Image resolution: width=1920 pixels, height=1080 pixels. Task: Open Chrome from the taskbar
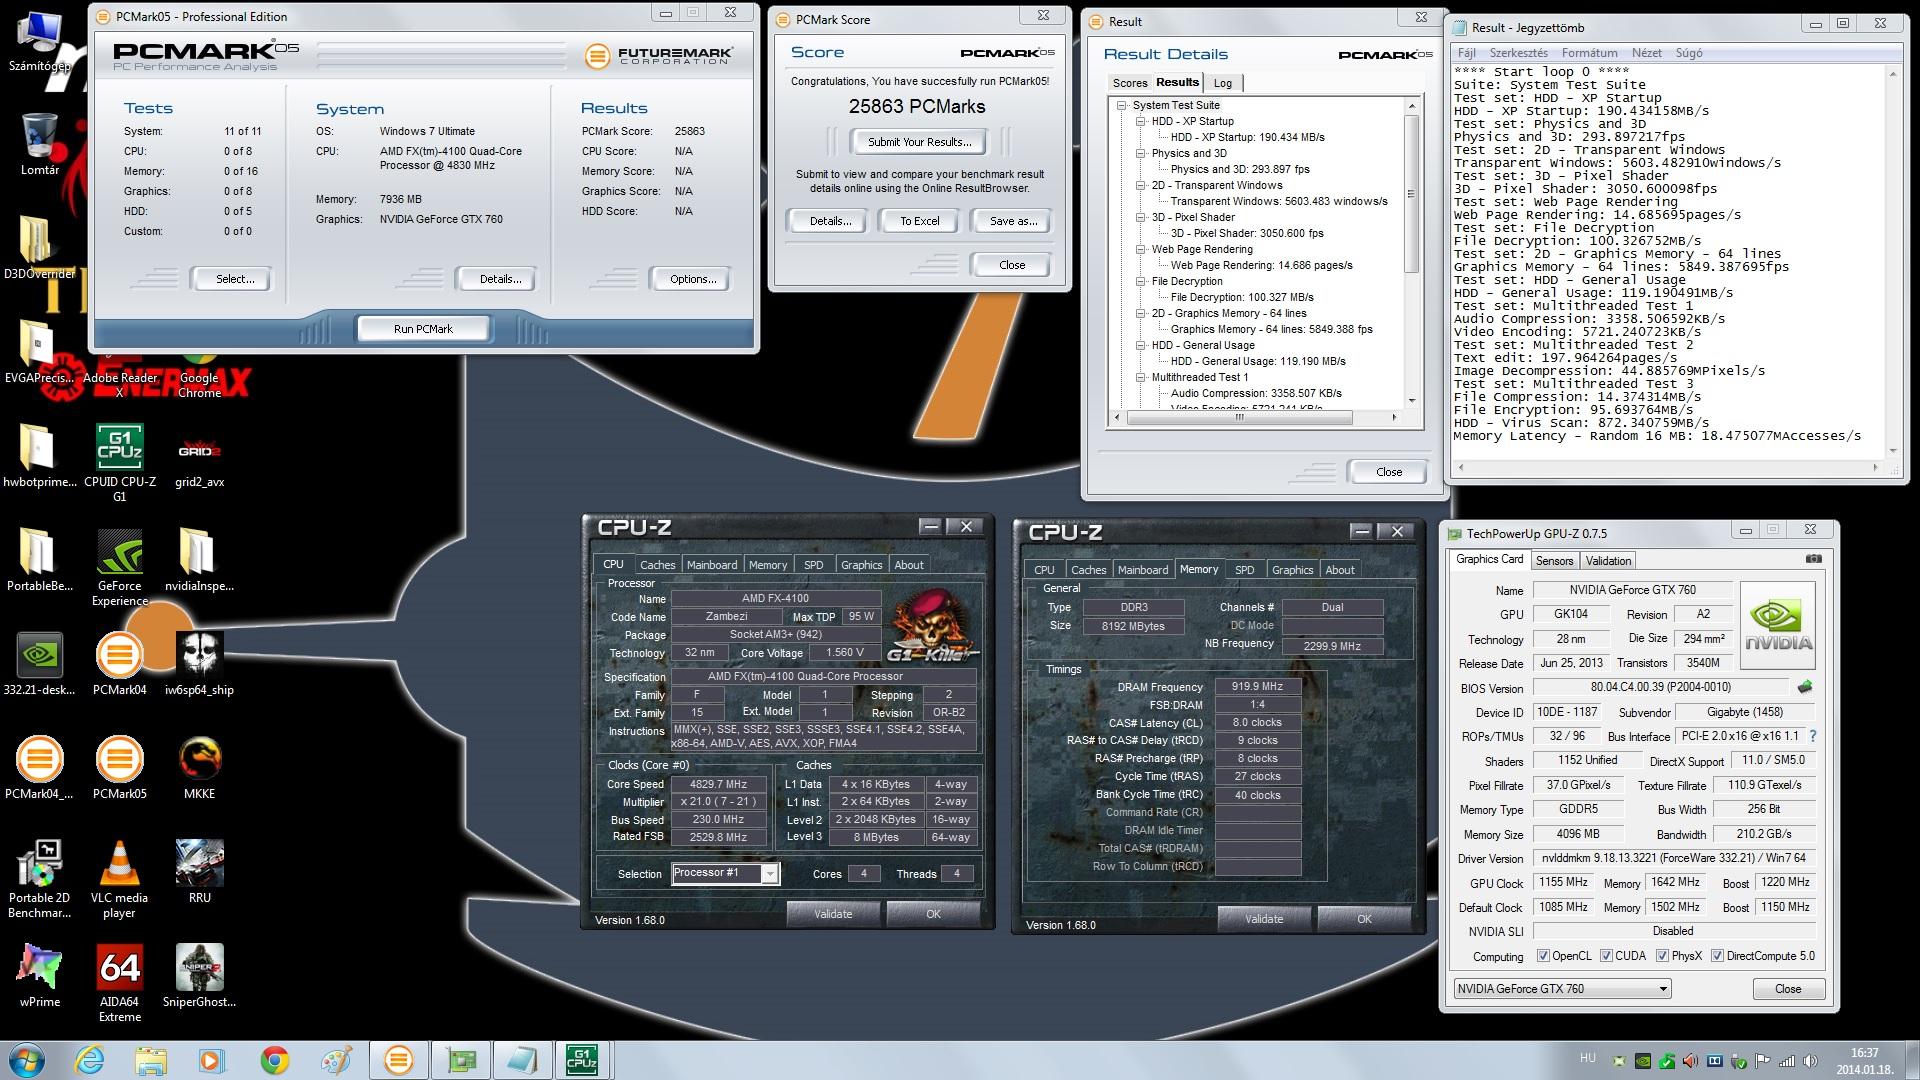(x=275, y=1060)
